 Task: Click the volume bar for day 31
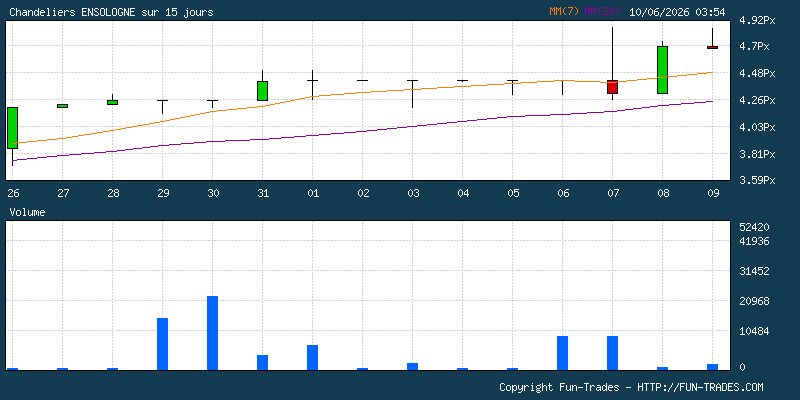tap(262, 363)
